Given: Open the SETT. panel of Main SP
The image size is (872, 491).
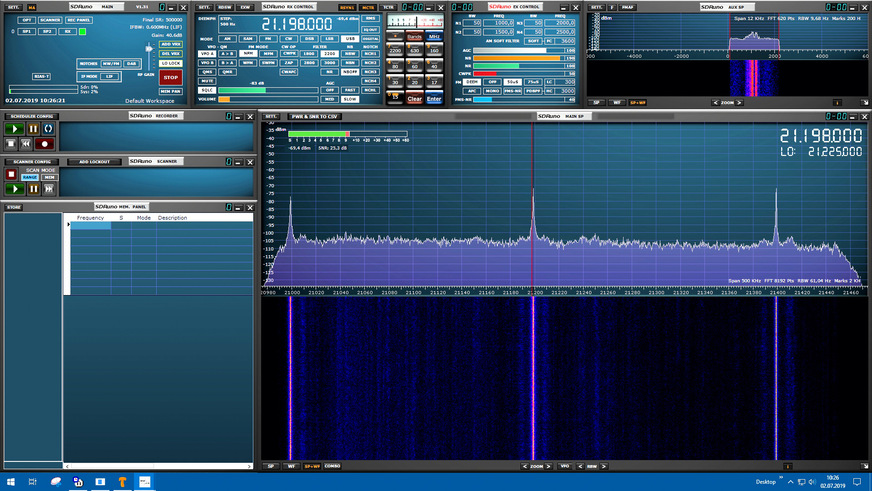Looking at the screenshot, I should (271, 117).
